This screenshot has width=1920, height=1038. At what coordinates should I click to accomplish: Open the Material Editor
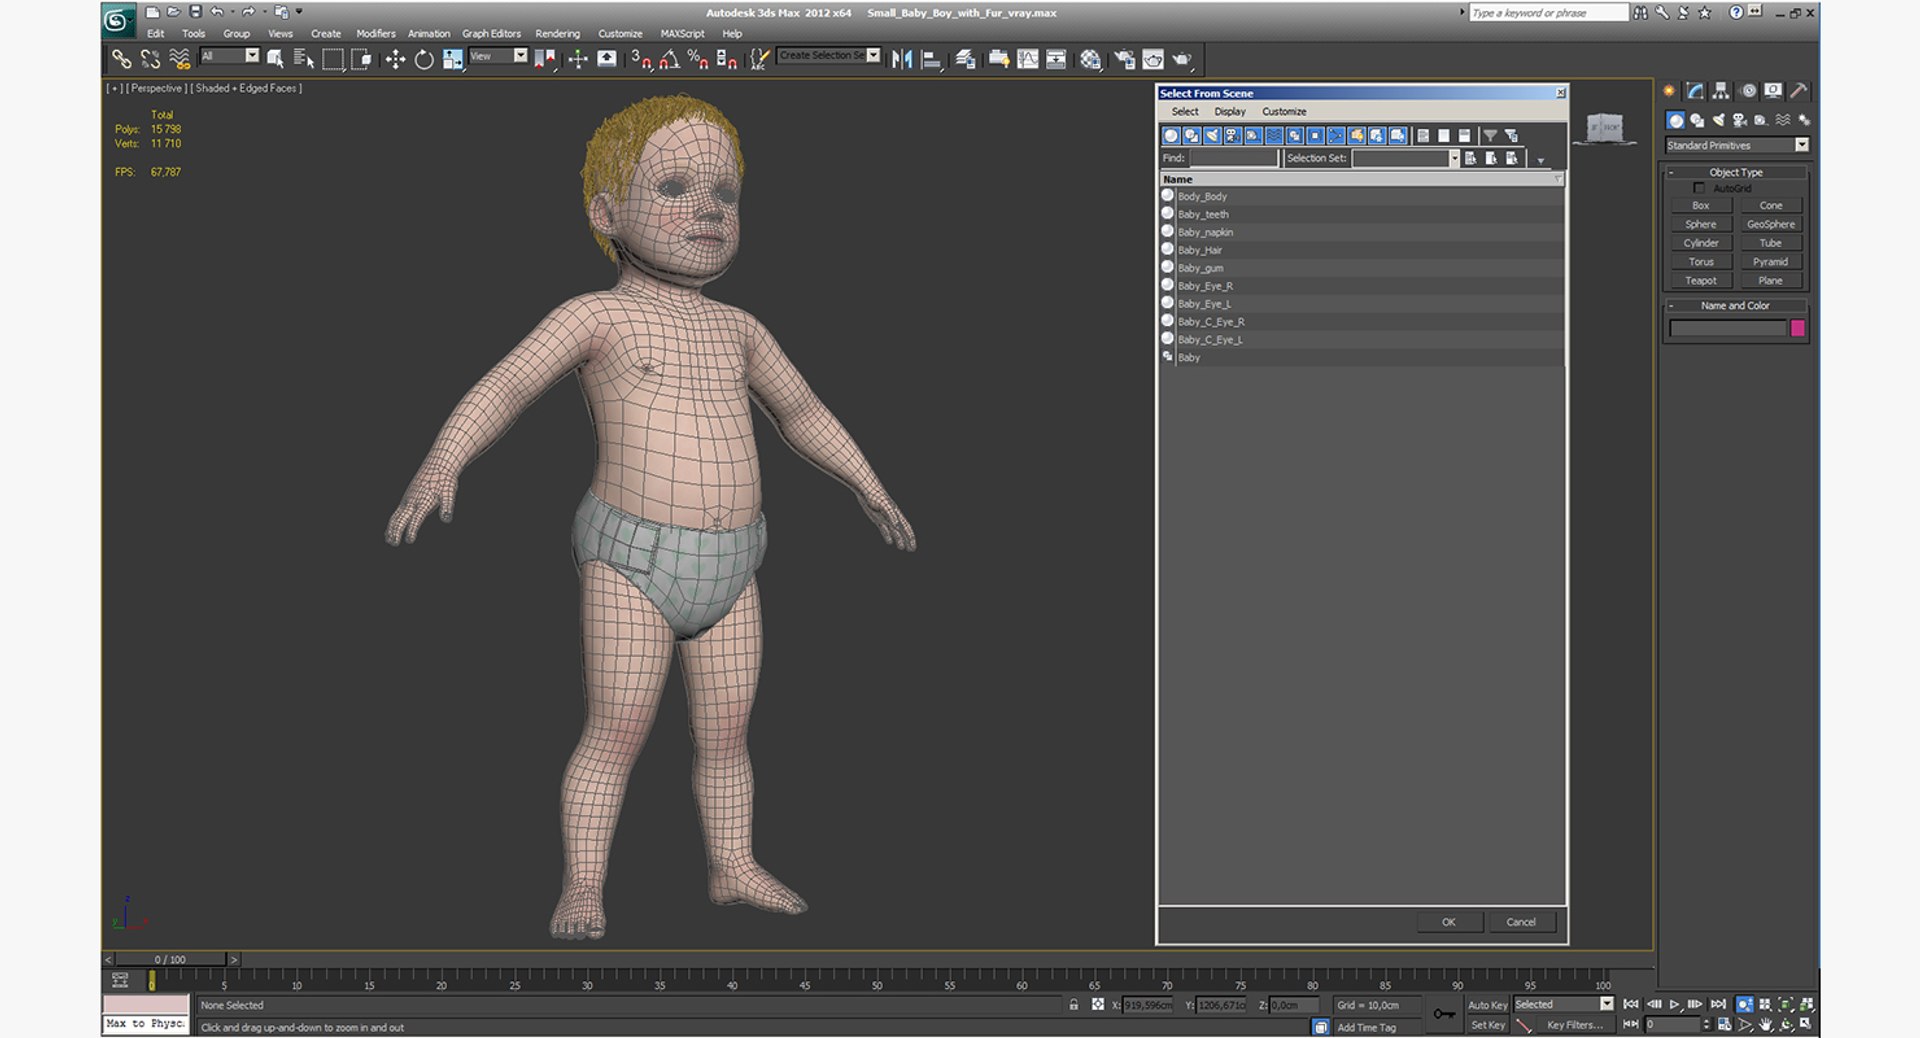(1090, 59)
